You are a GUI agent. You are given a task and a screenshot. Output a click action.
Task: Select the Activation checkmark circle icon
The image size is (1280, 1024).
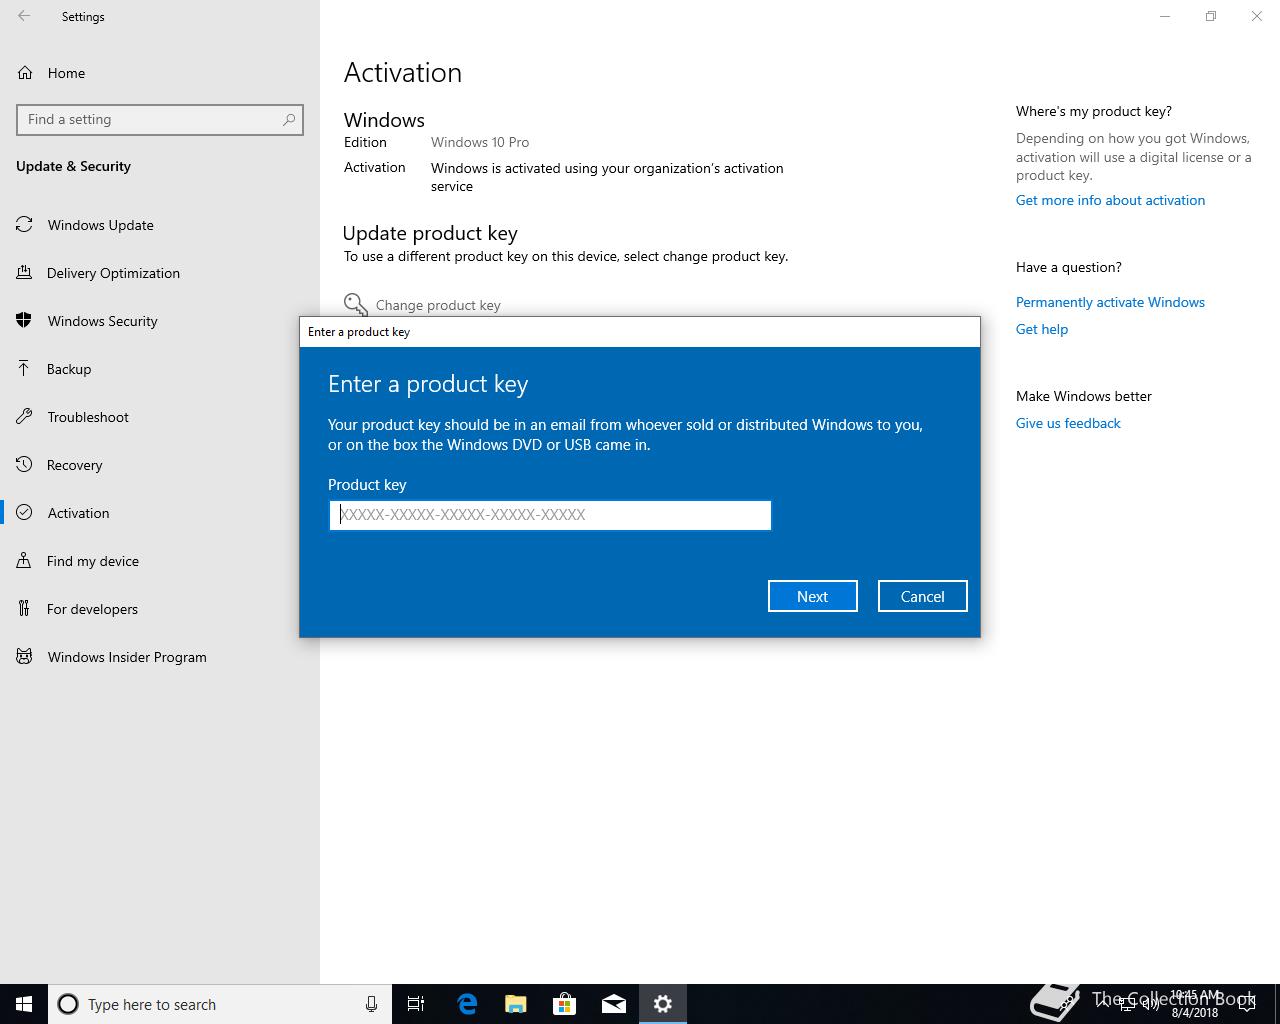coord(24,513)
